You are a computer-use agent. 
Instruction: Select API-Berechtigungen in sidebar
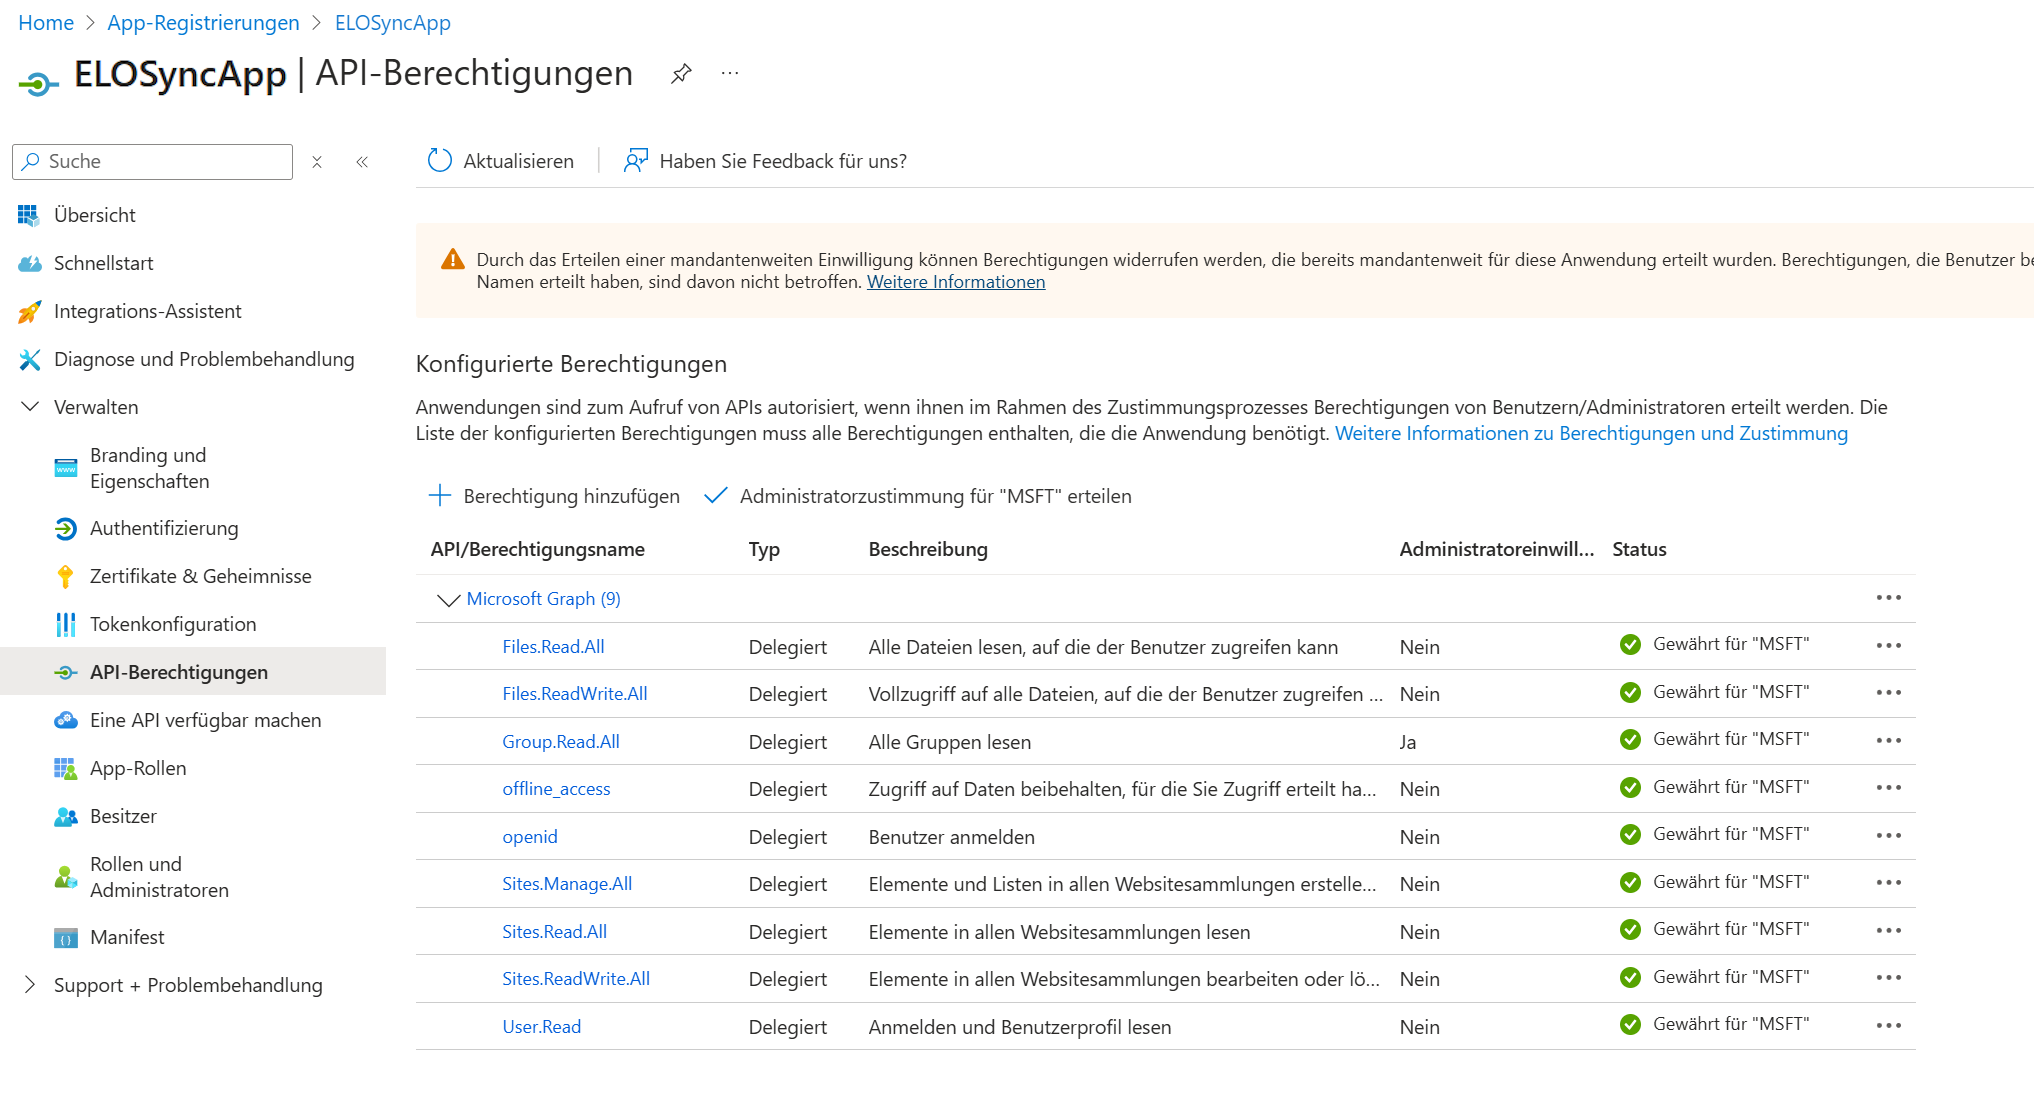pos(193,672)
